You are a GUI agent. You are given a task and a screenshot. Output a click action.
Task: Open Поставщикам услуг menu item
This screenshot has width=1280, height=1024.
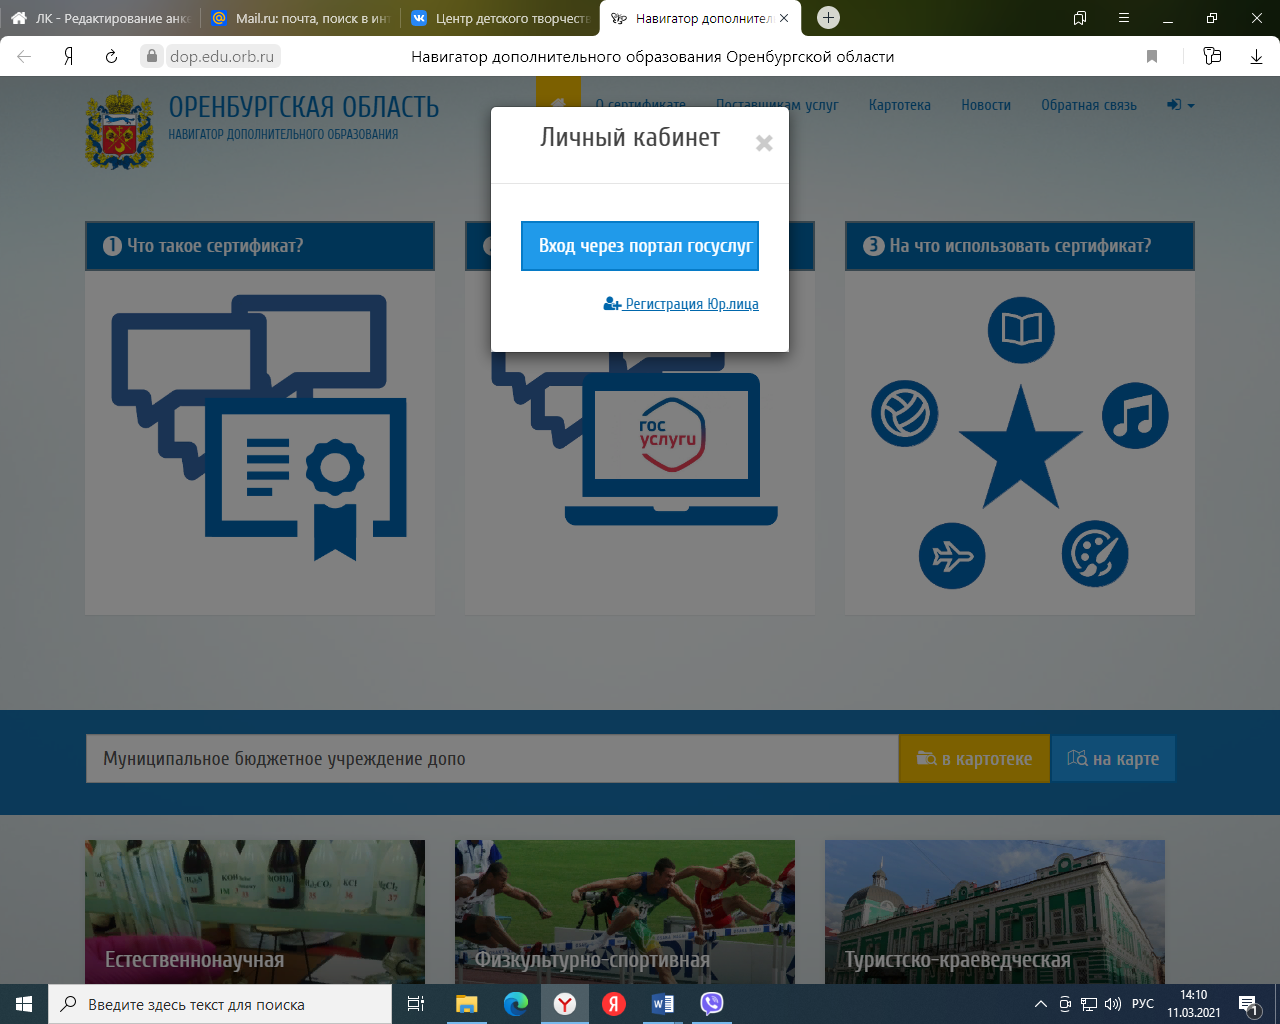(x=777, y=105)
